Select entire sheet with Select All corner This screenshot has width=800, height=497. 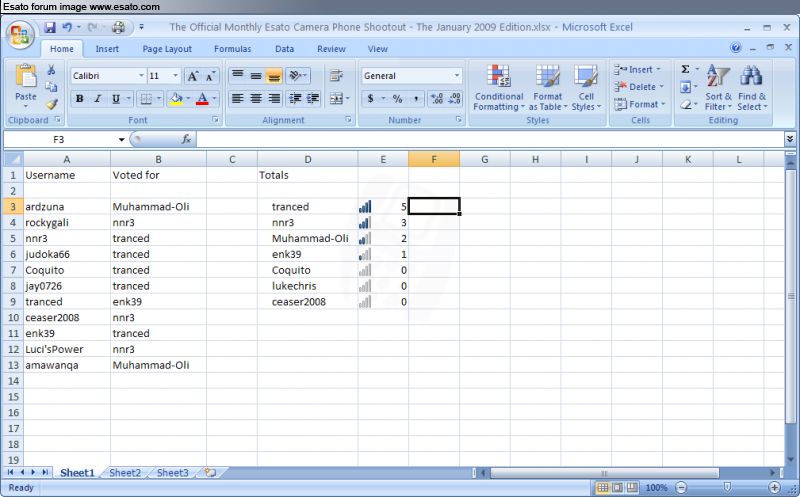[13, 159]
